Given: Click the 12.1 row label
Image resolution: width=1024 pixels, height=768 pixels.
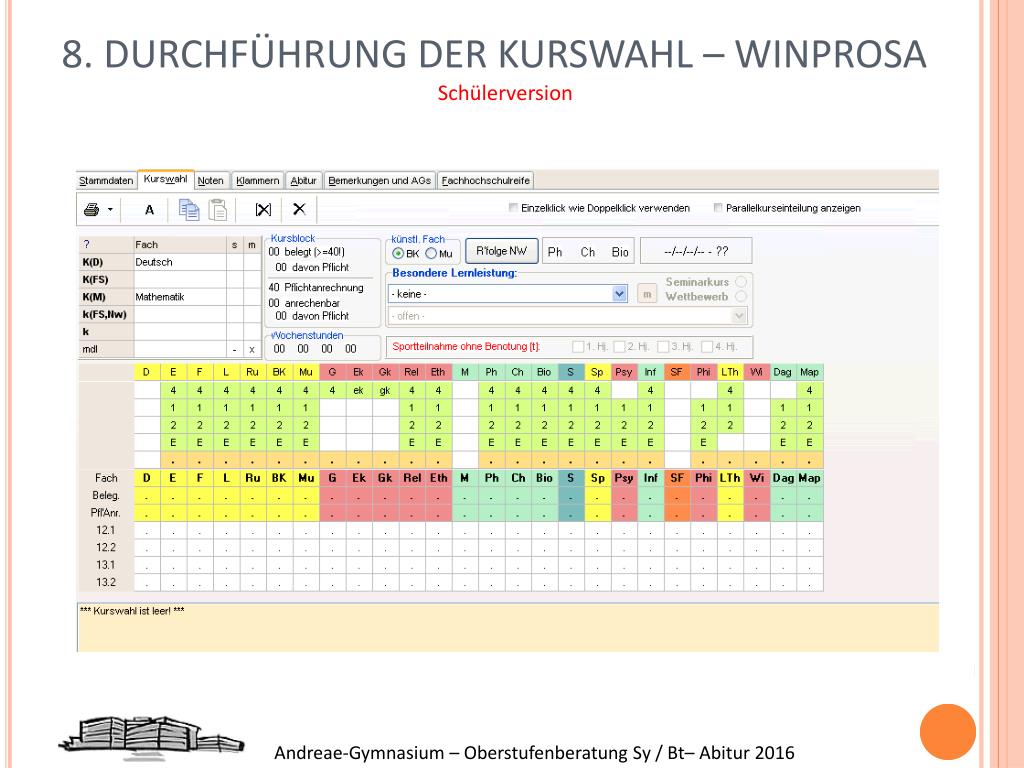Looking at the screenshot, I should click(106, 530).
